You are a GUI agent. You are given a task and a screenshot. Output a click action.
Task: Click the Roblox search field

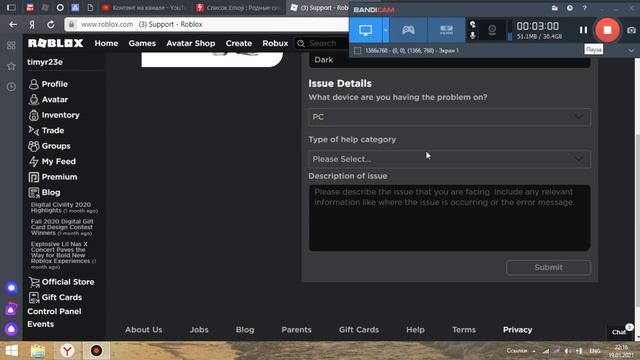322,43
